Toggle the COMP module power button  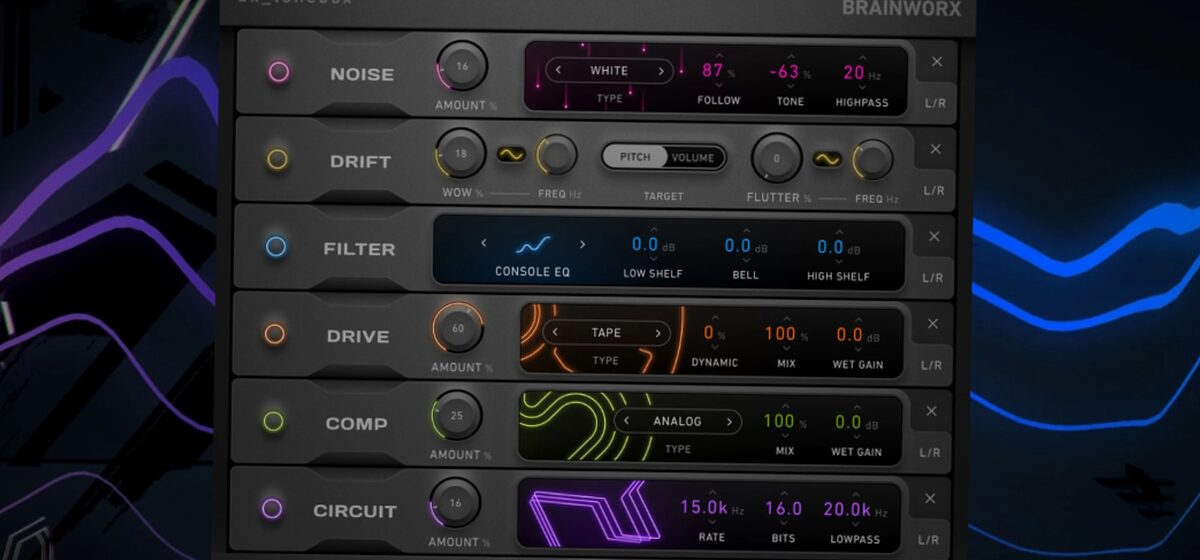[x=274, y=421]
